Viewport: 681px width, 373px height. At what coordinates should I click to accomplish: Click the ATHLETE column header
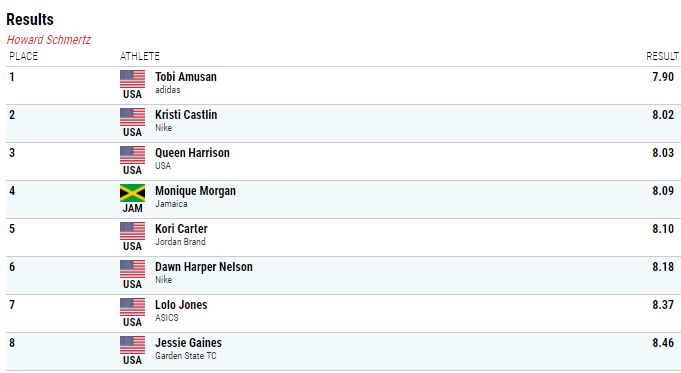tap(140, 56)
